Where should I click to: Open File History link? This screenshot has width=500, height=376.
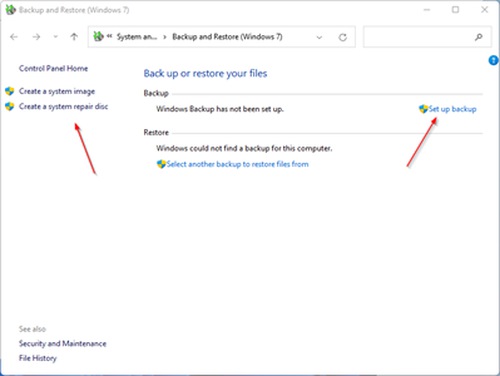[38, 358]
